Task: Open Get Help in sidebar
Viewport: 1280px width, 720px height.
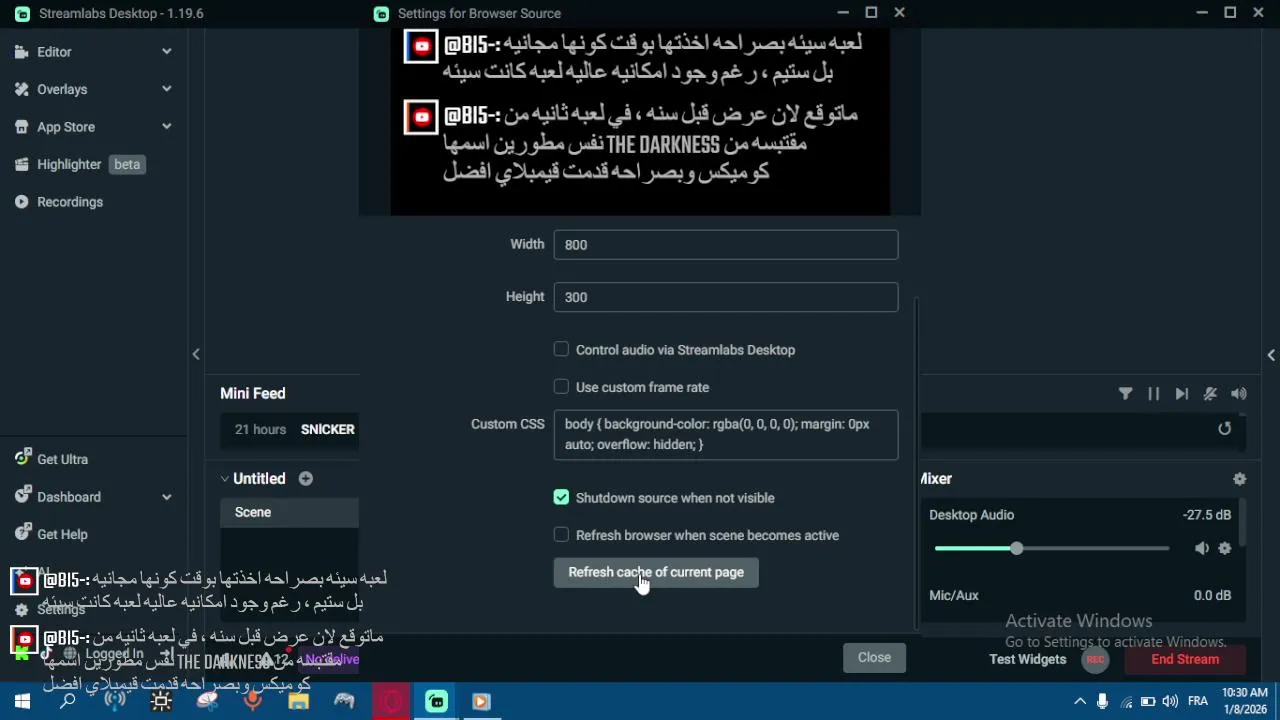Action: tap(62, 534)
